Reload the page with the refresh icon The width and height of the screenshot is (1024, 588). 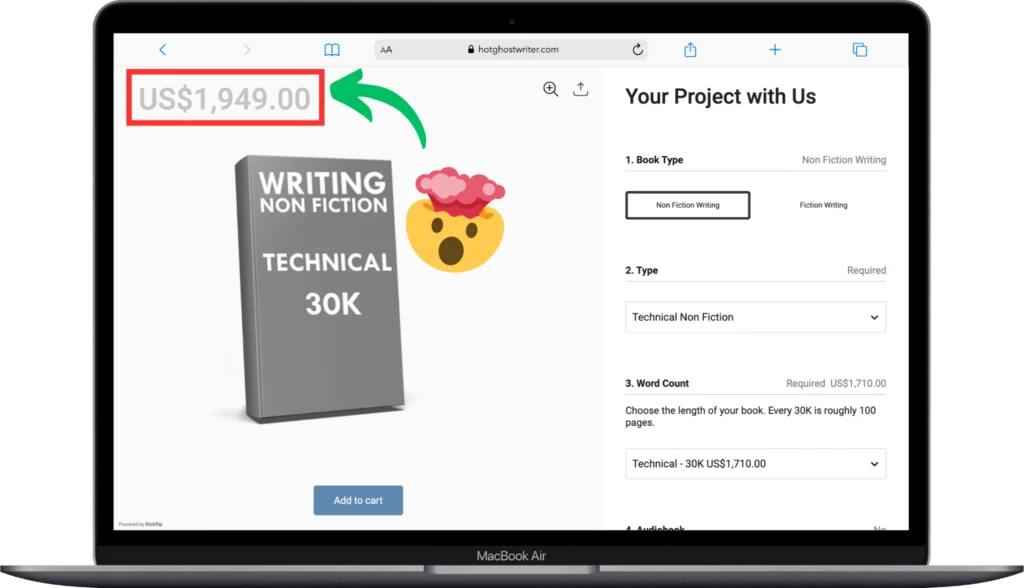[637, 50]
